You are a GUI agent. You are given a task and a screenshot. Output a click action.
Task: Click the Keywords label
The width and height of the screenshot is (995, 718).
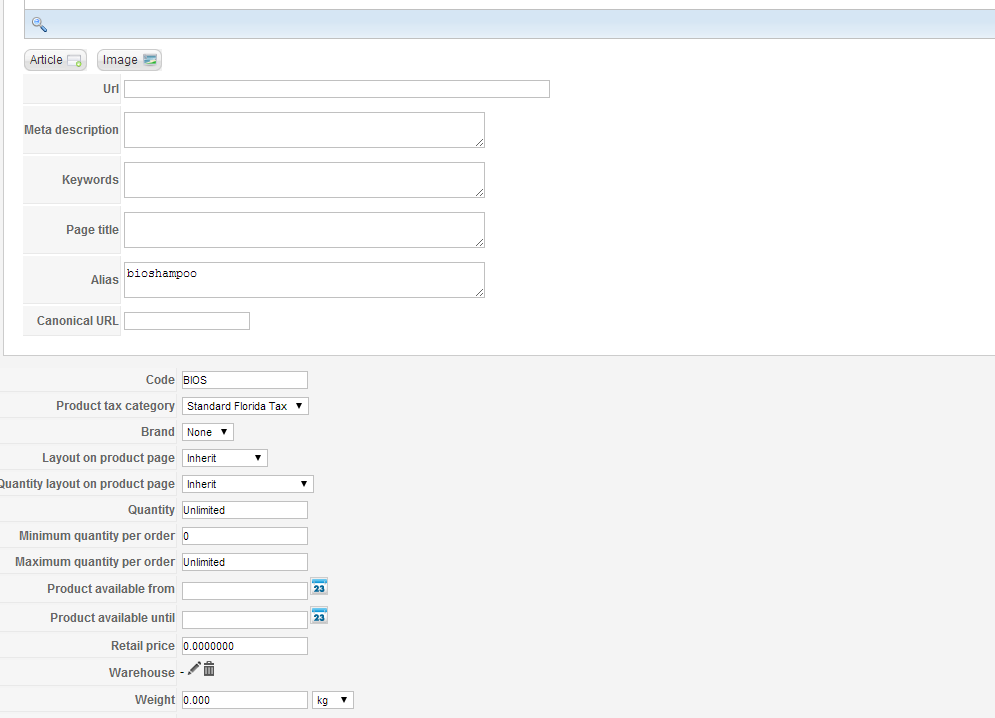click(x=90, y=180)
